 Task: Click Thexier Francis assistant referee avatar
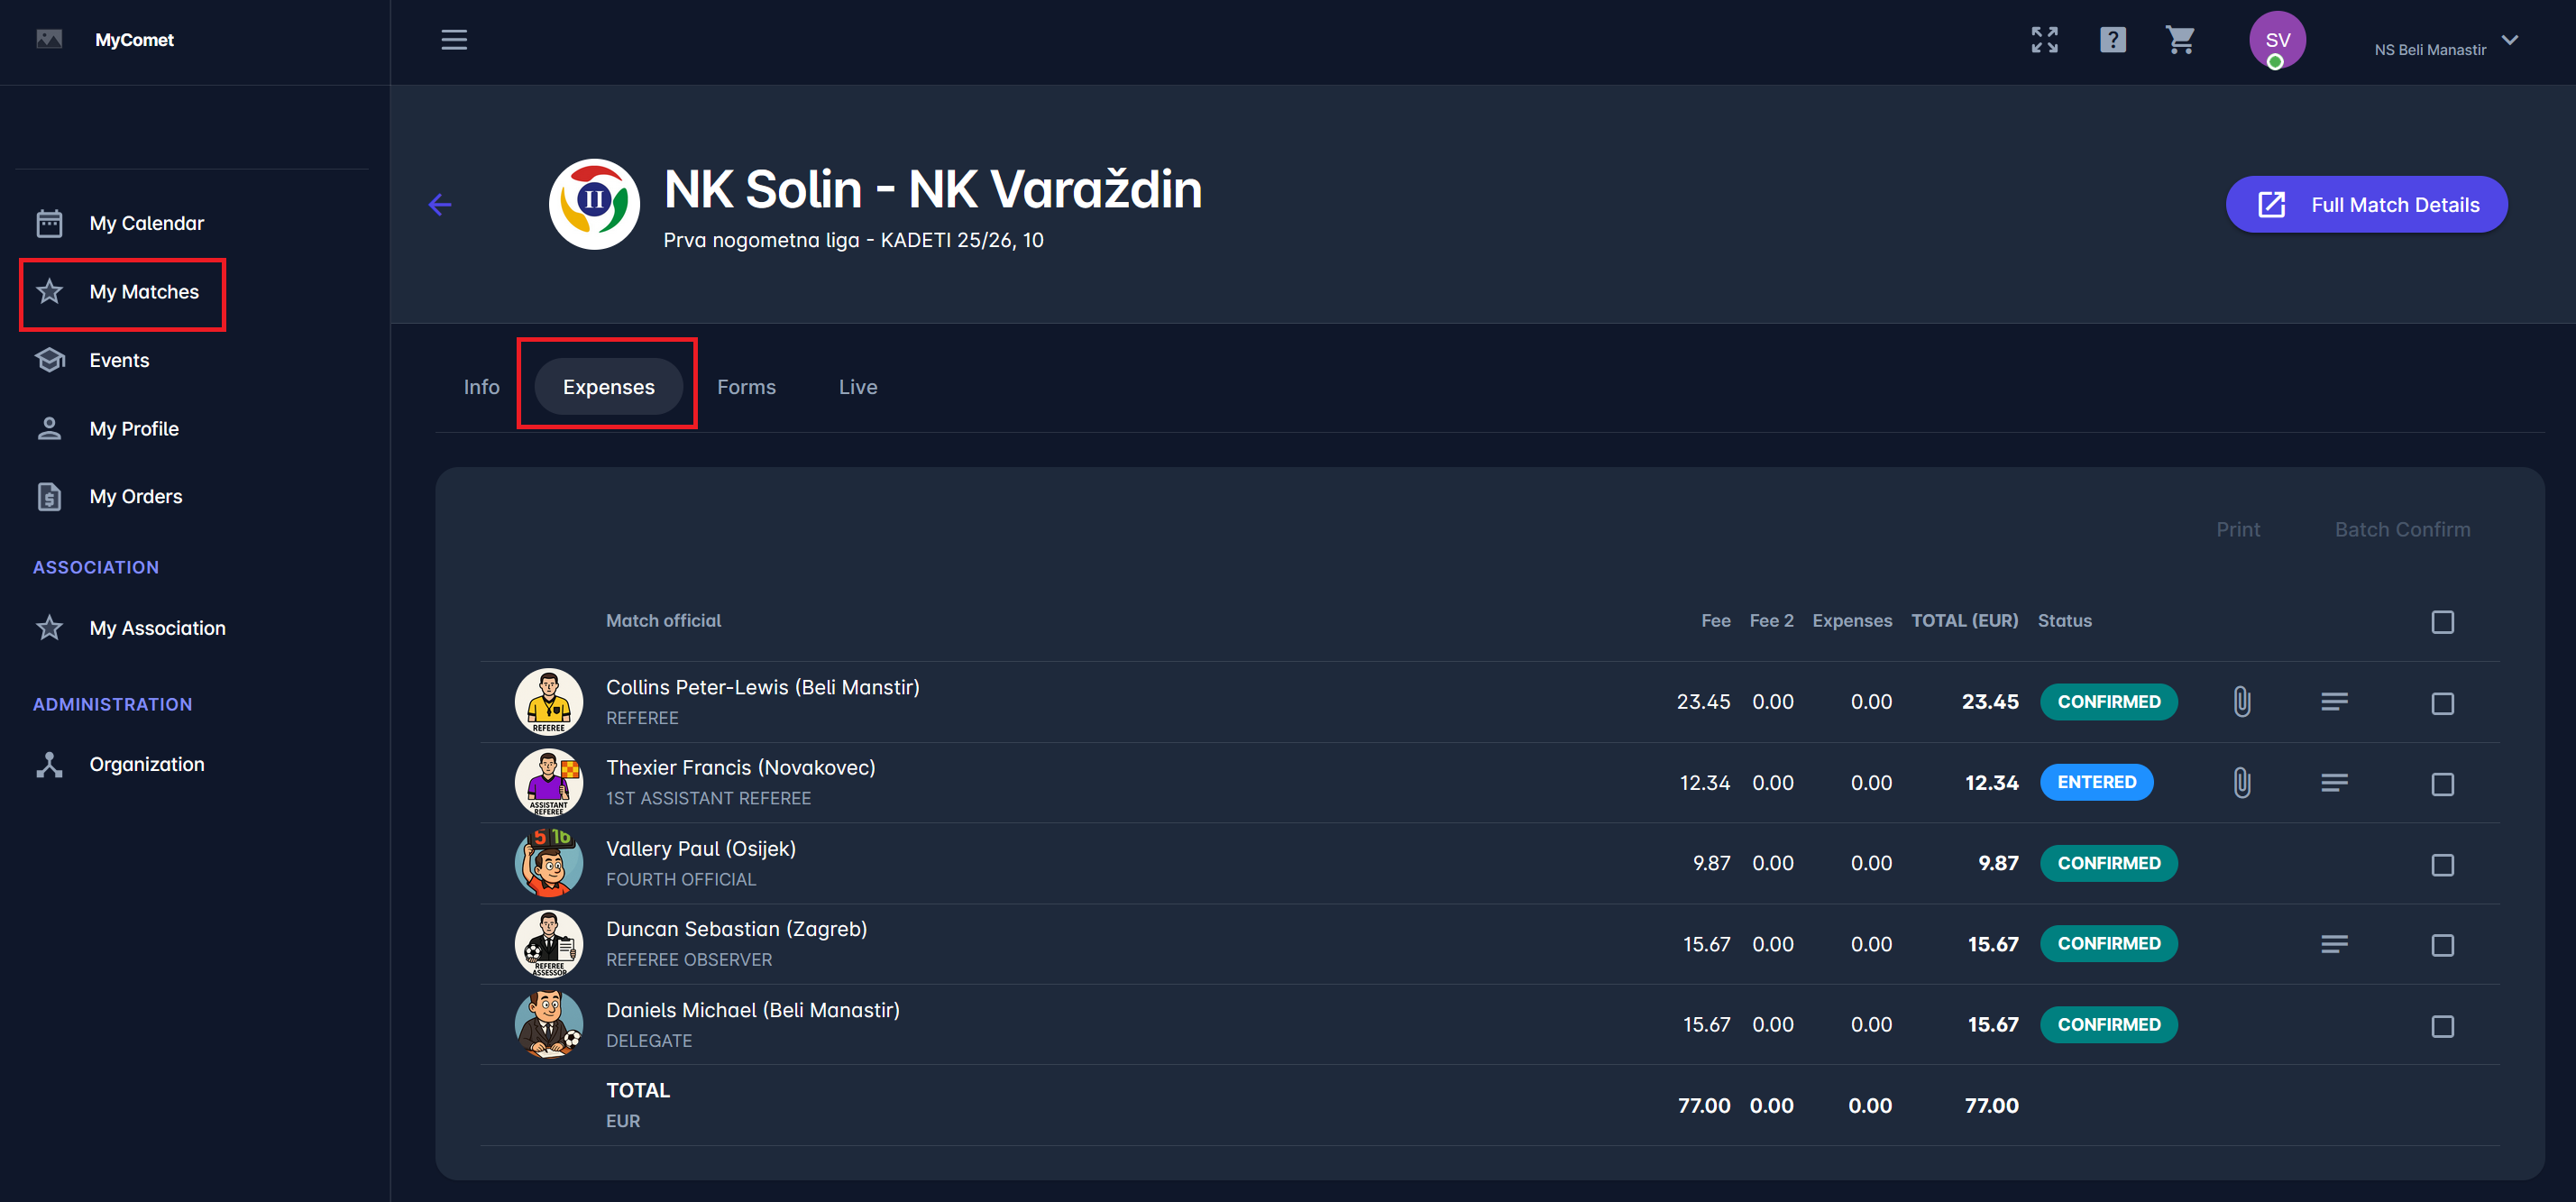point(549,783)
